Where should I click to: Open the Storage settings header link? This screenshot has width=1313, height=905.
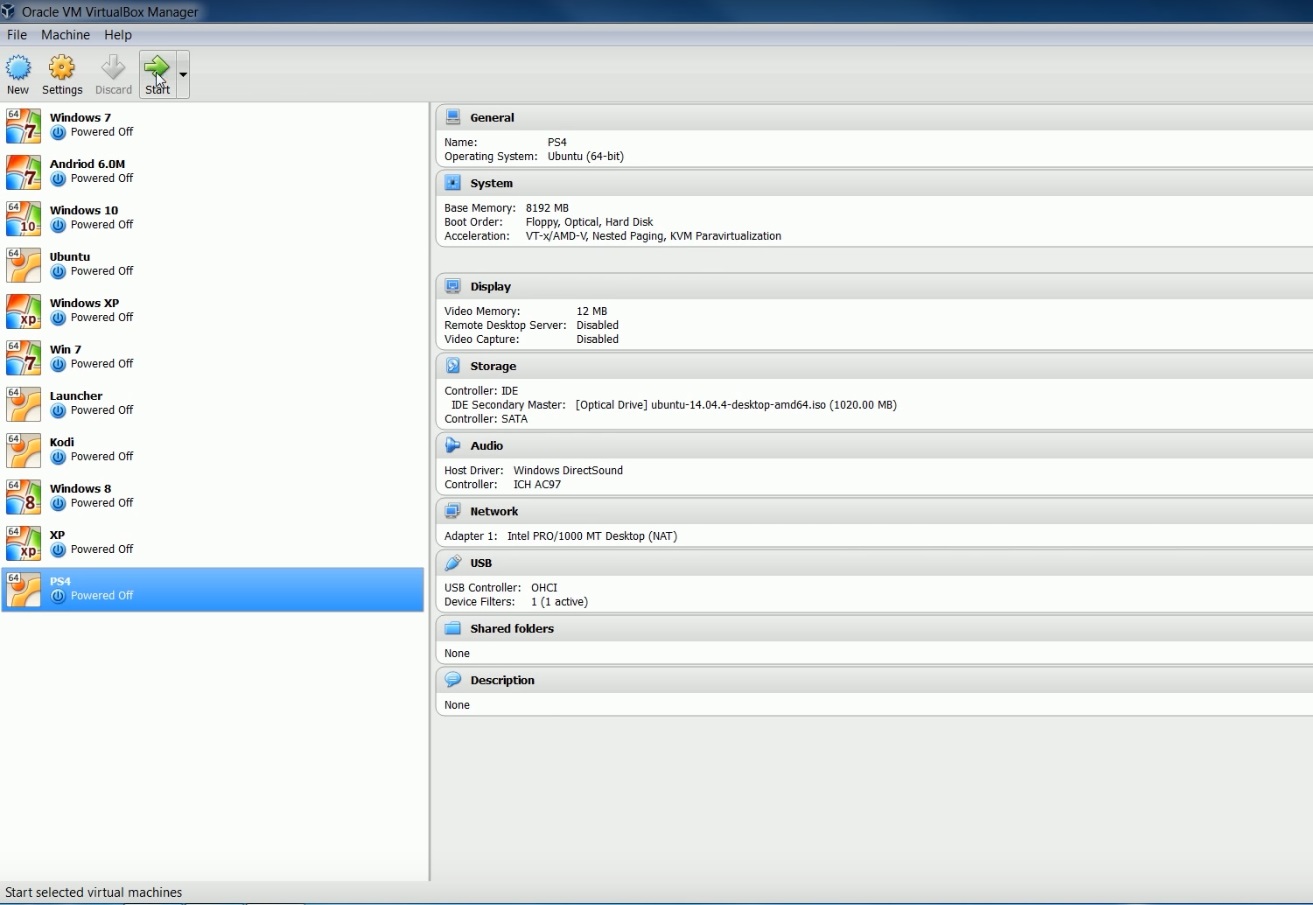click(493, 367)
